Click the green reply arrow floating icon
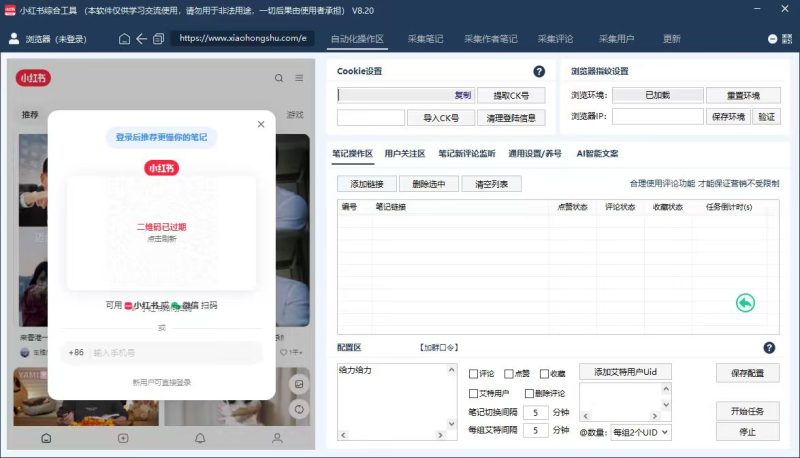800x458 pixels. click(745, 302)
